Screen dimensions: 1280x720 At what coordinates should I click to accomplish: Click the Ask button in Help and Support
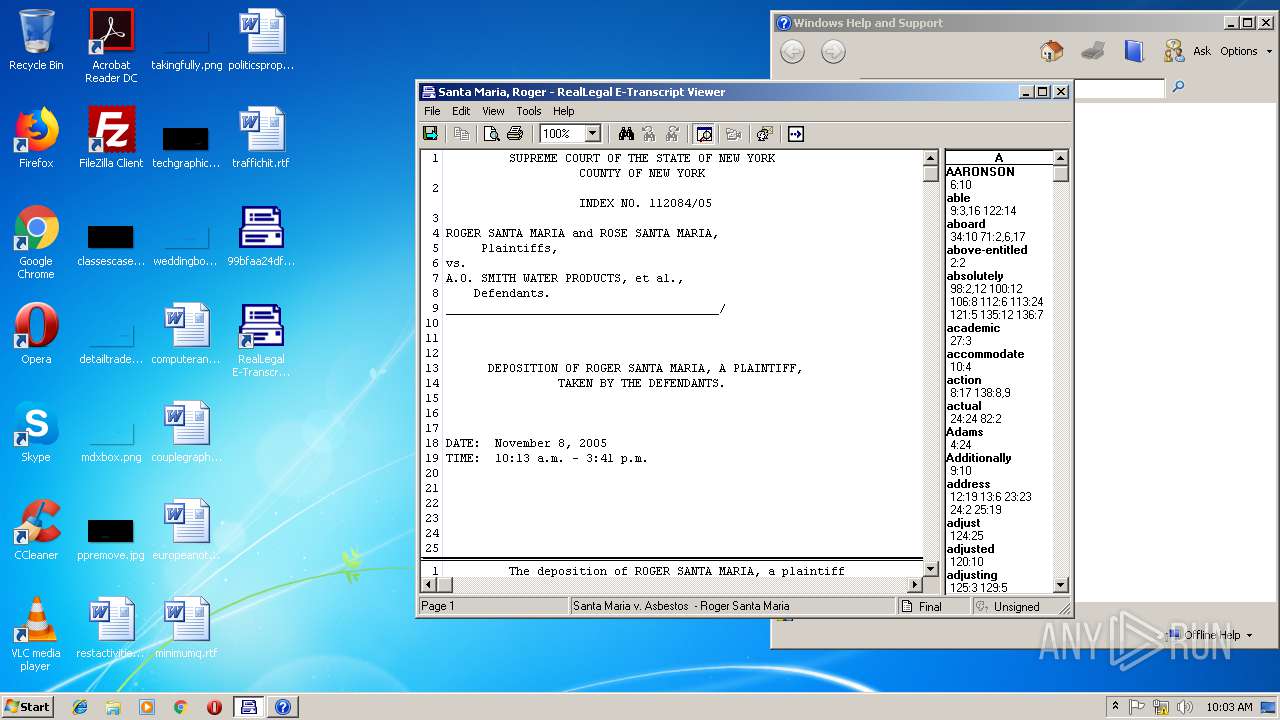pos(1187,51)
